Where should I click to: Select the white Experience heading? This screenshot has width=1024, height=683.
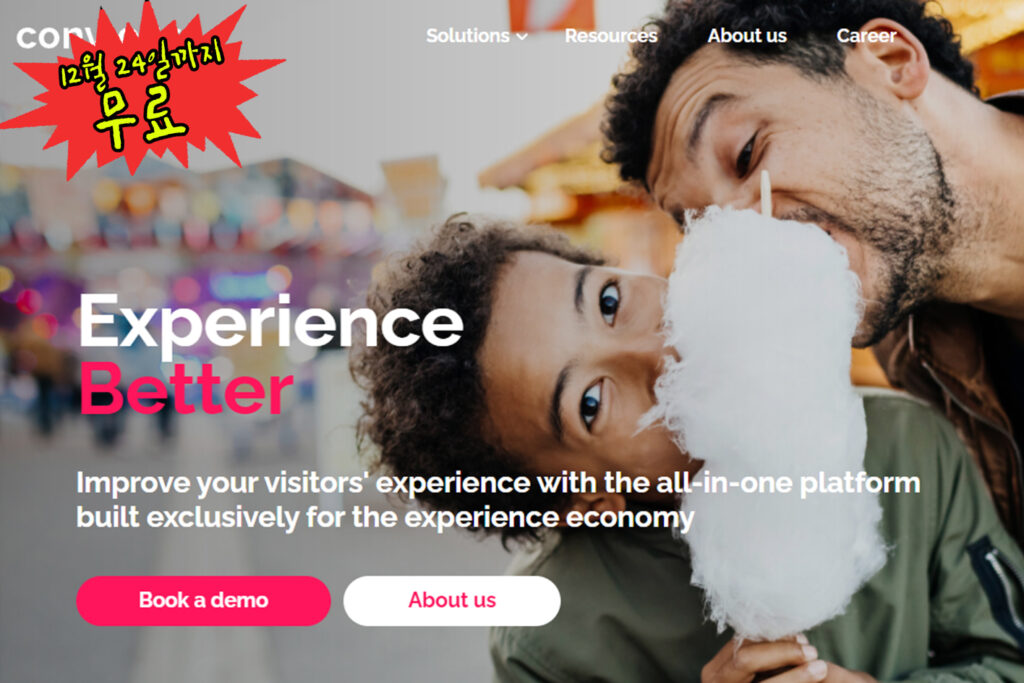[x=271, y=323]
